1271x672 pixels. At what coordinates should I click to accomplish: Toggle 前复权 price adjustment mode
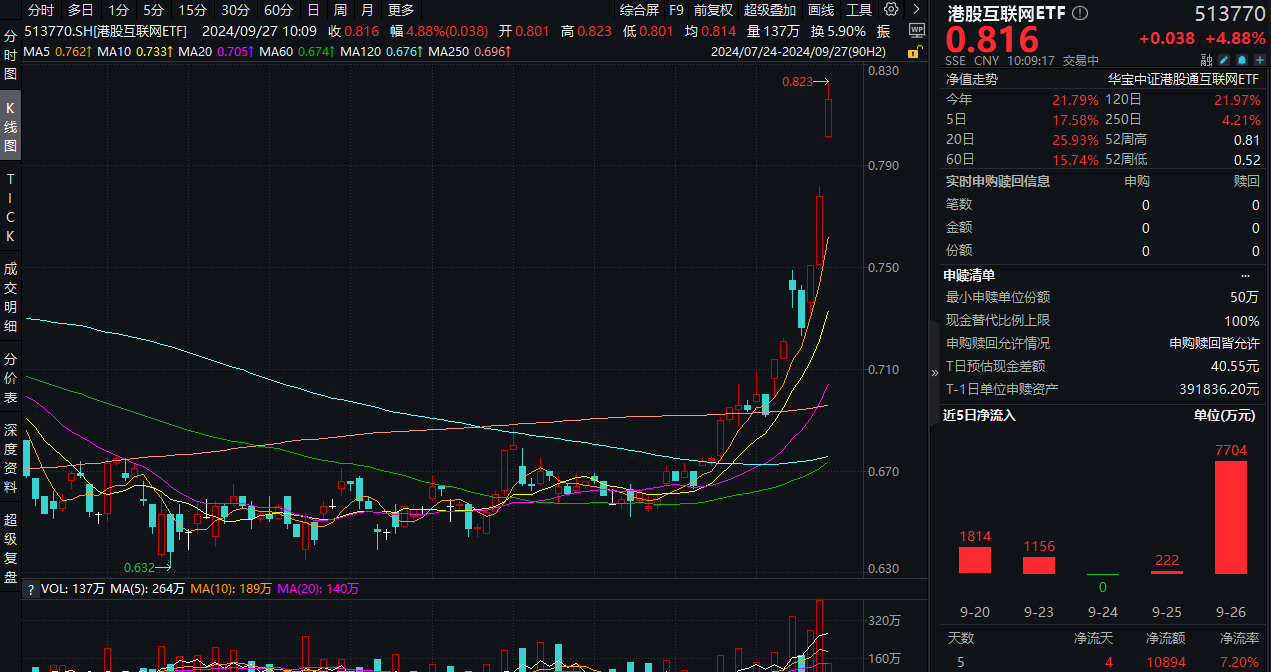(x=713, y=10)
